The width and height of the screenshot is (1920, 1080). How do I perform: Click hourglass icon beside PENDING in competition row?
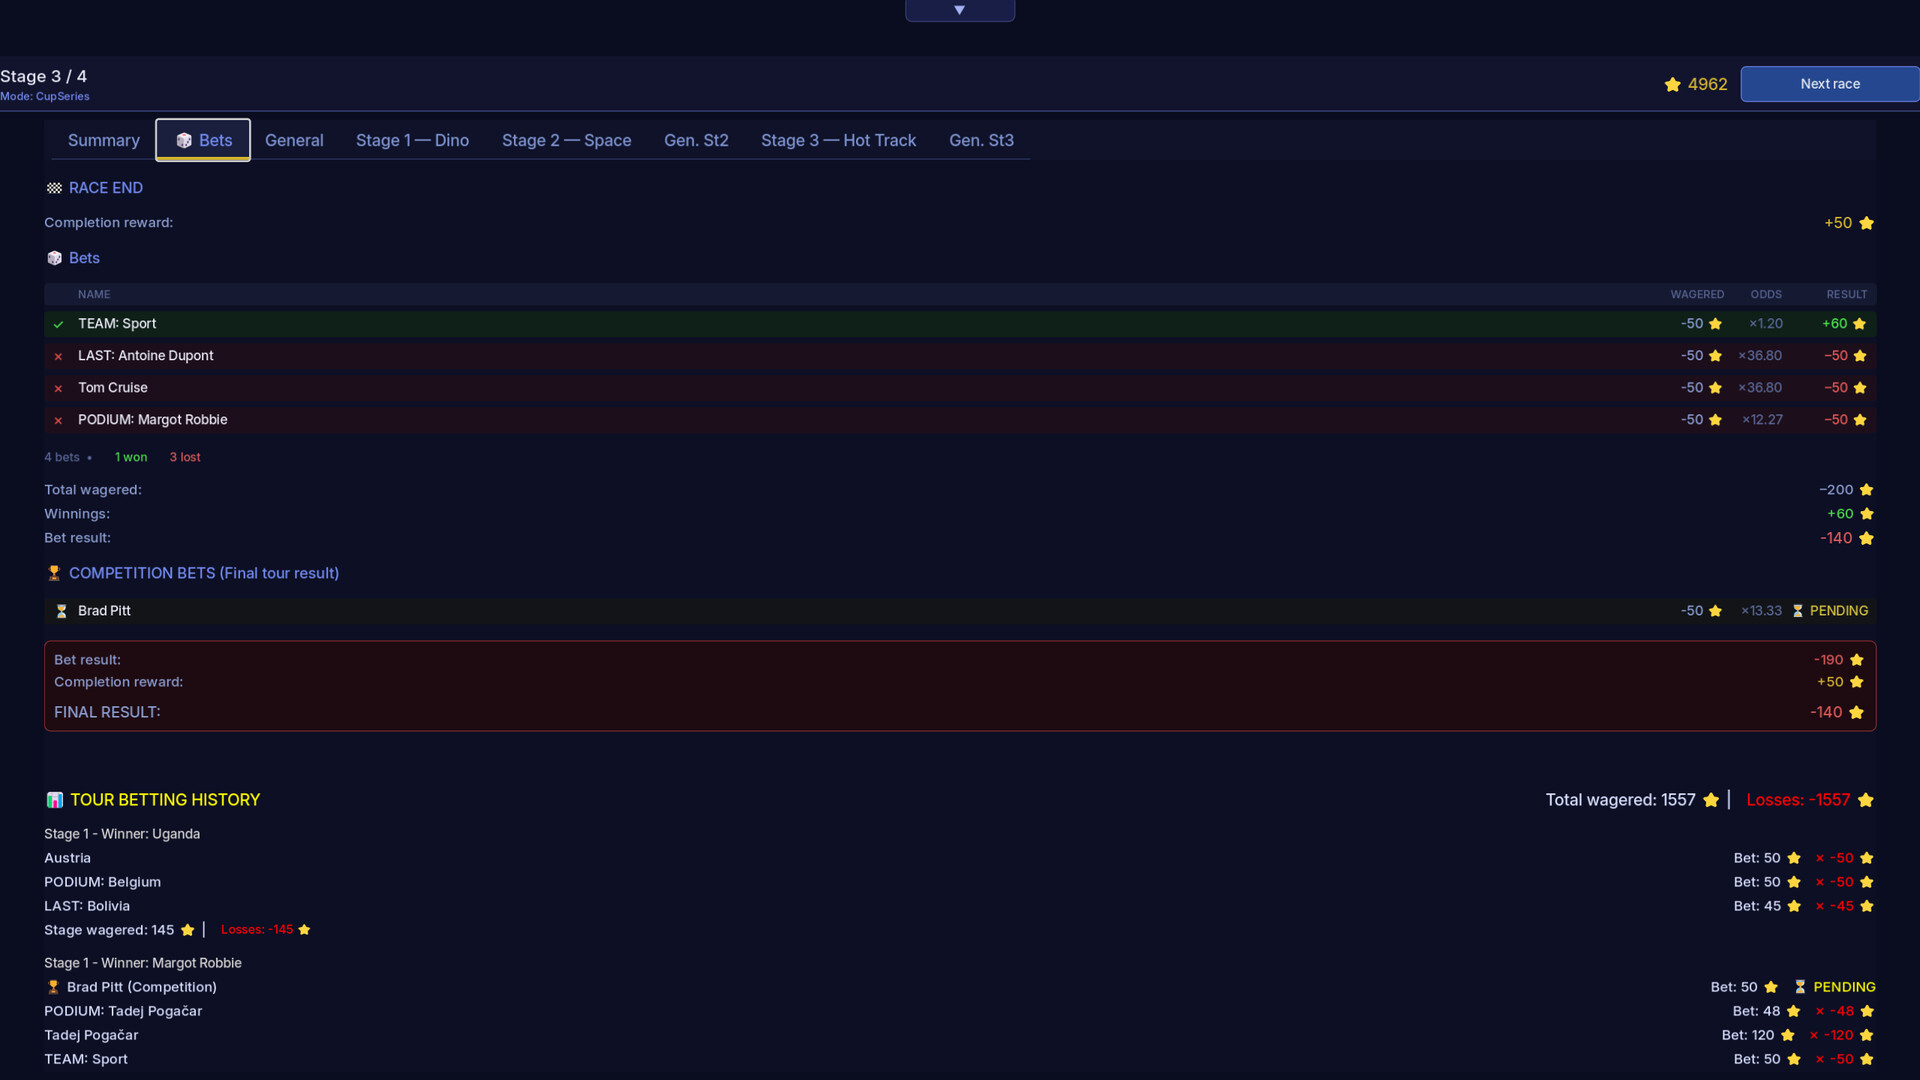1797,611
